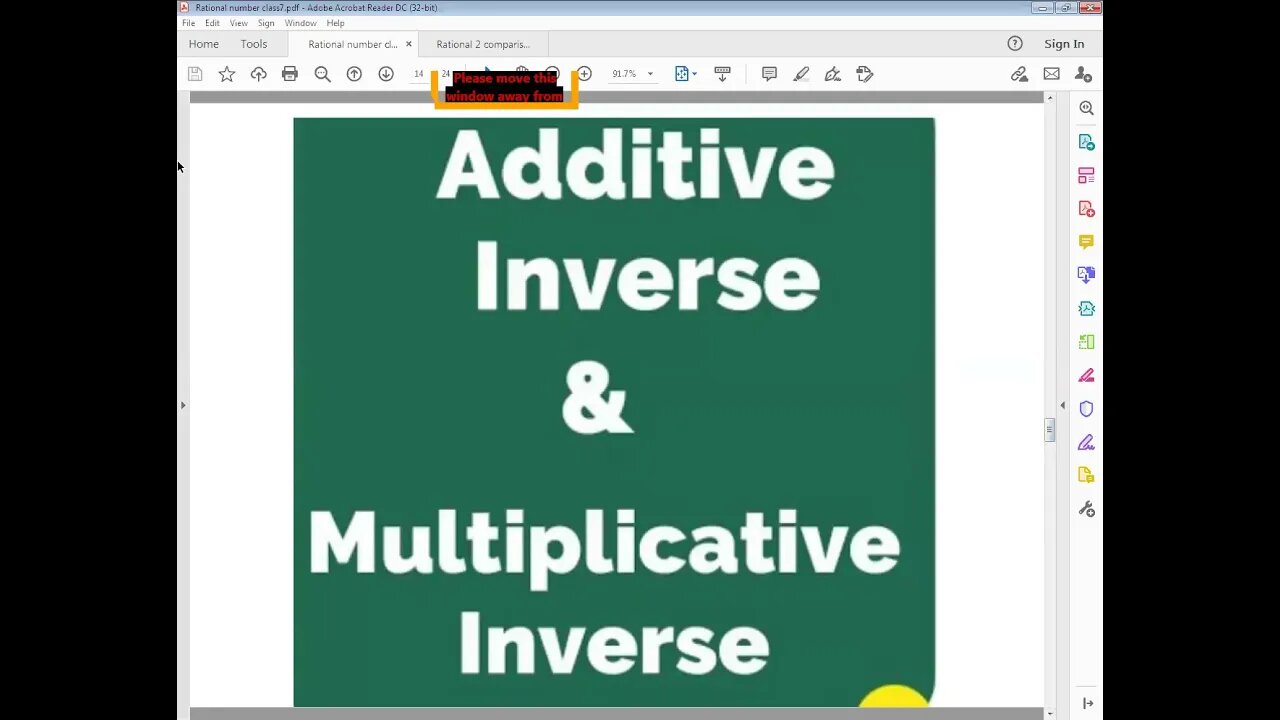The width and height of the screenshot is (1280, 720).
Task: Click the stamp tool in toolbar
Action: click(x=865, y=74)
